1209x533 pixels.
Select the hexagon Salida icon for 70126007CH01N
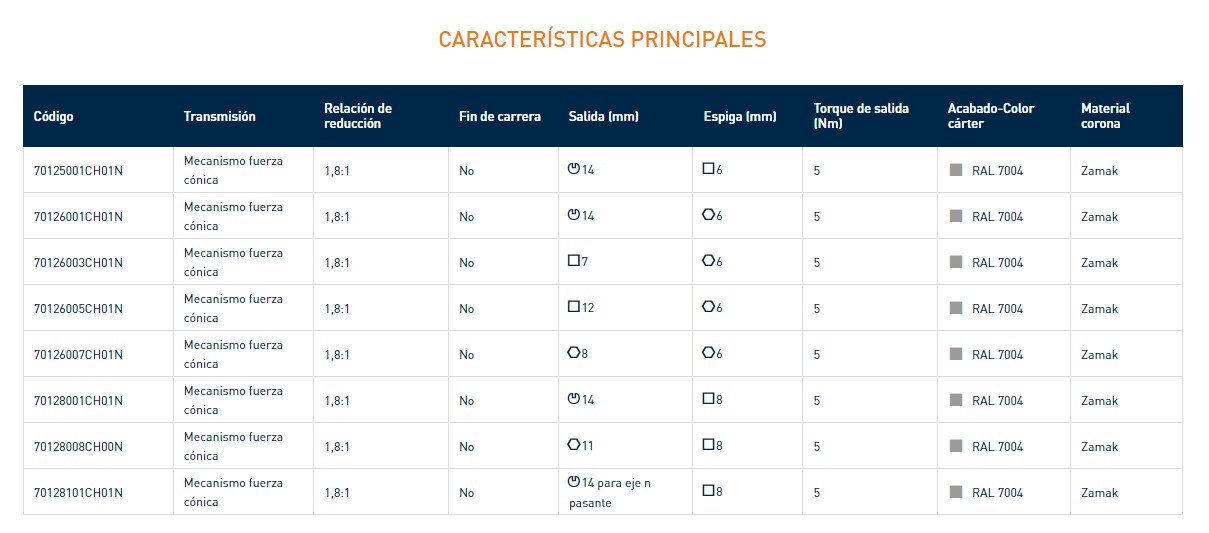[x=573, y=353]
